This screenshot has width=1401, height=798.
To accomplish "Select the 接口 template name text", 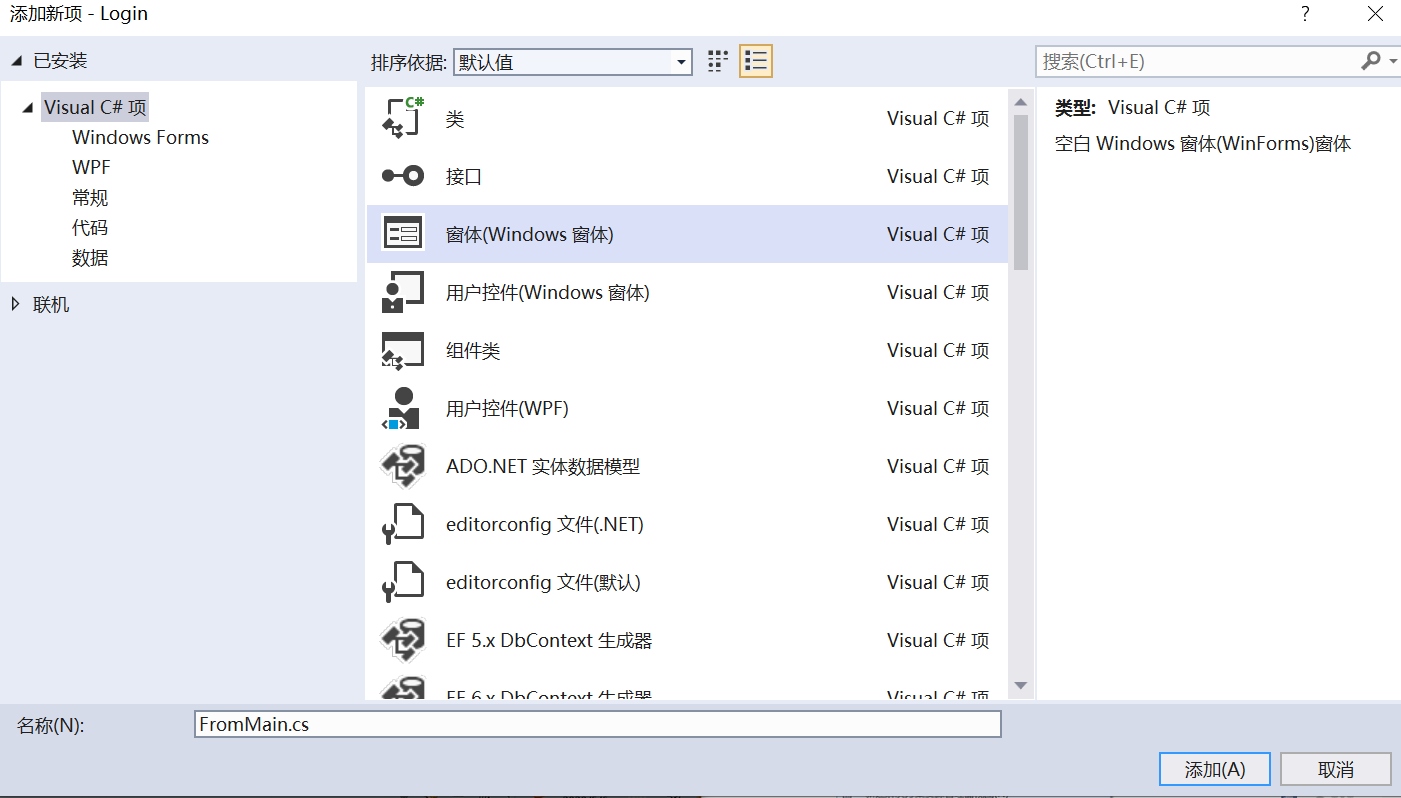I will click(x=464, y=177).
